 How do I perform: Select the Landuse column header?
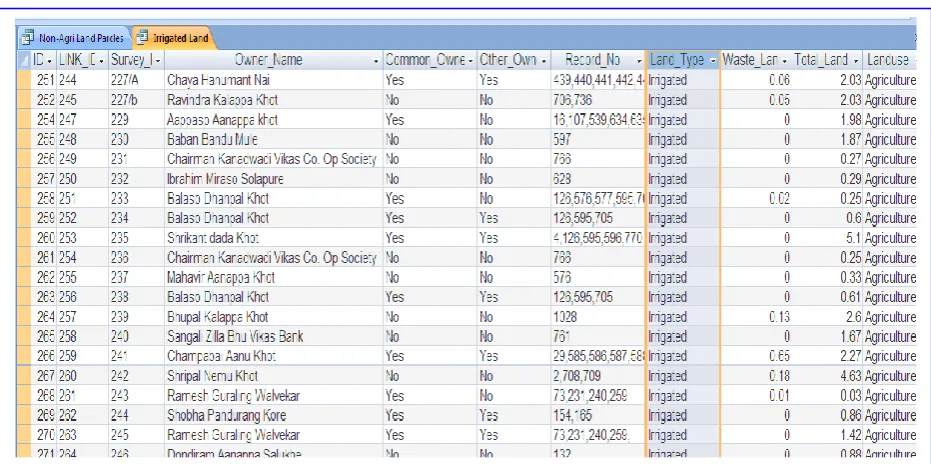click(888, 60)
